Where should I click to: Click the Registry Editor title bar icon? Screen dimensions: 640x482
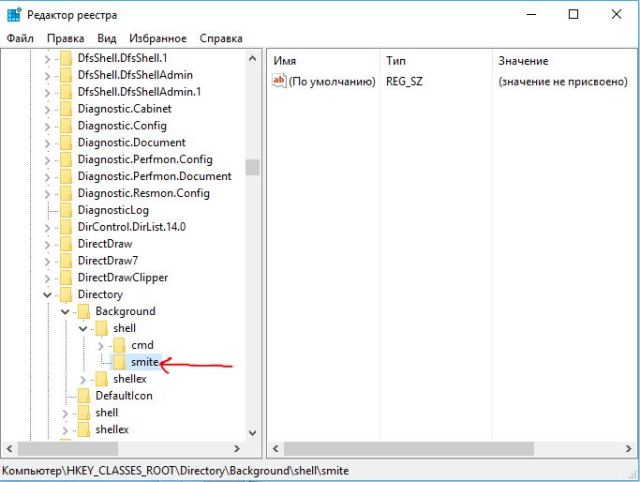click(14, 14)
